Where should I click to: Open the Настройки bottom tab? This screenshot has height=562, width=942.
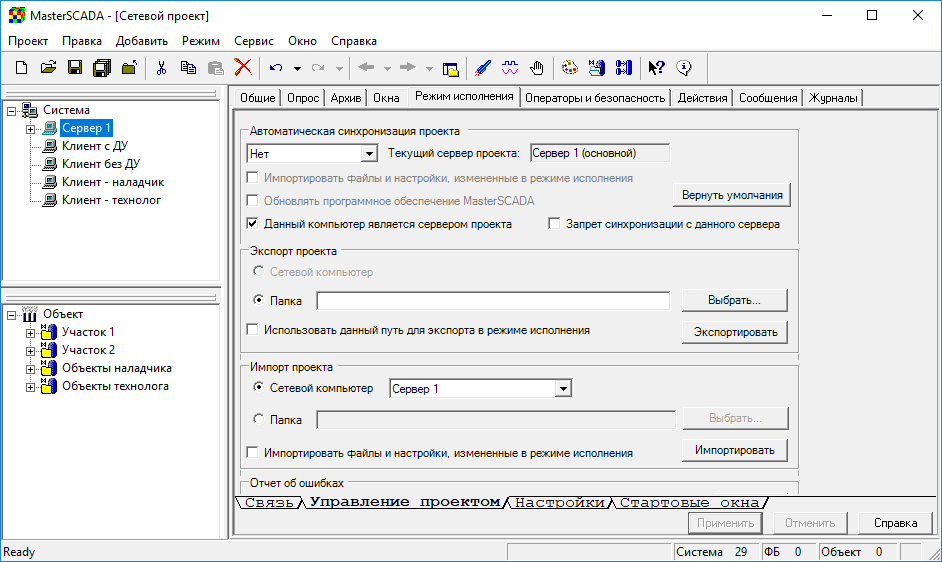tap(560, 502)
